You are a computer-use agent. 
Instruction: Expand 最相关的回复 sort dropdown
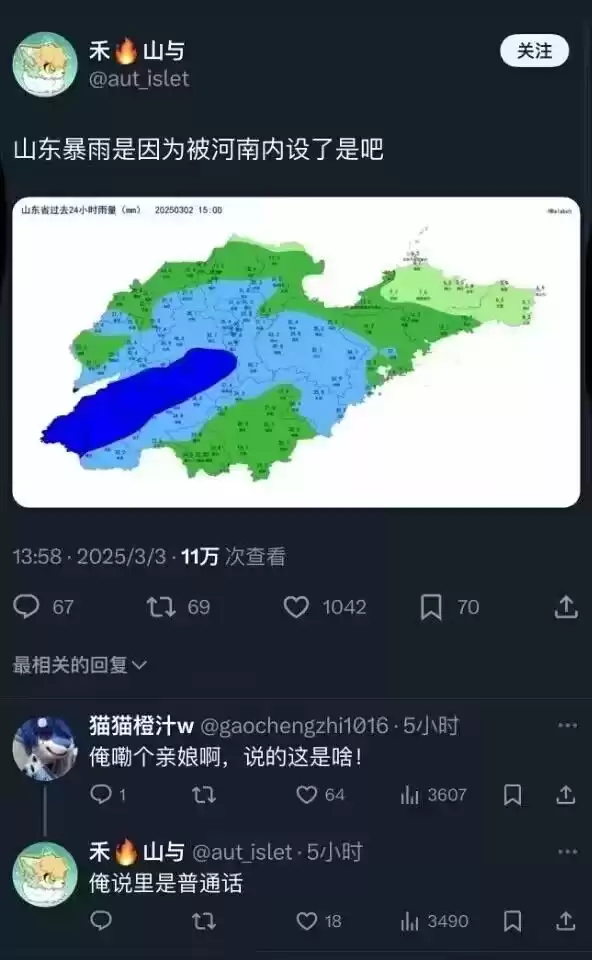point(80,664)
